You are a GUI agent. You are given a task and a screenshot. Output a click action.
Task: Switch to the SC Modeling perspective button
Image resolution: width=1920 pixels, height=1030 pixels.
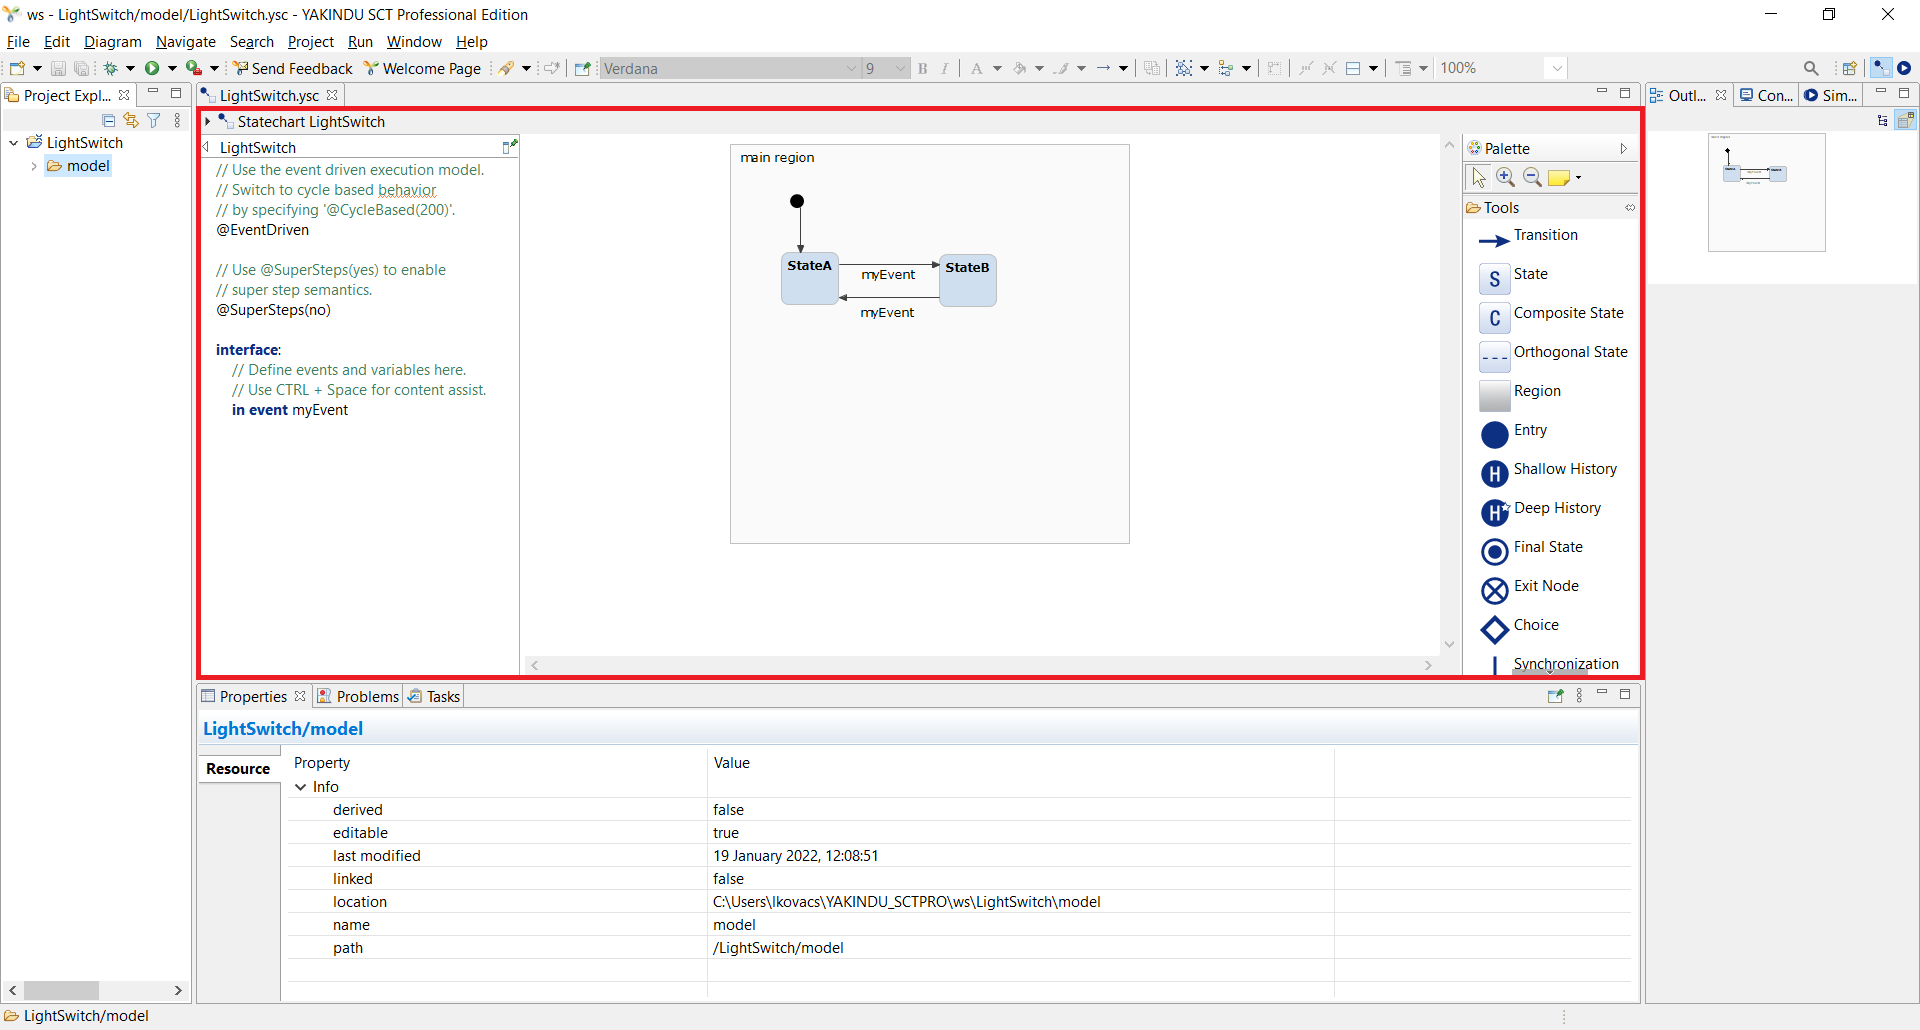1881,68
